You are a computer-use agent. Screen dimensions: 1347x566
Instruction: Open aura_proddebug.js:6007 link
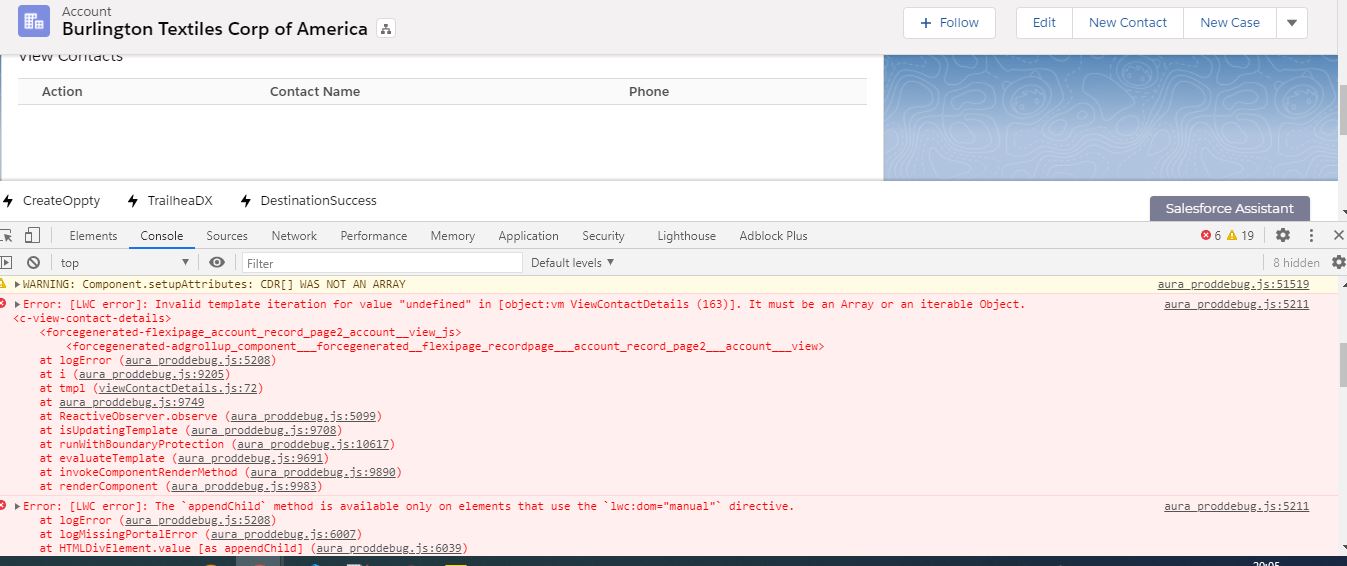(282, 534)
